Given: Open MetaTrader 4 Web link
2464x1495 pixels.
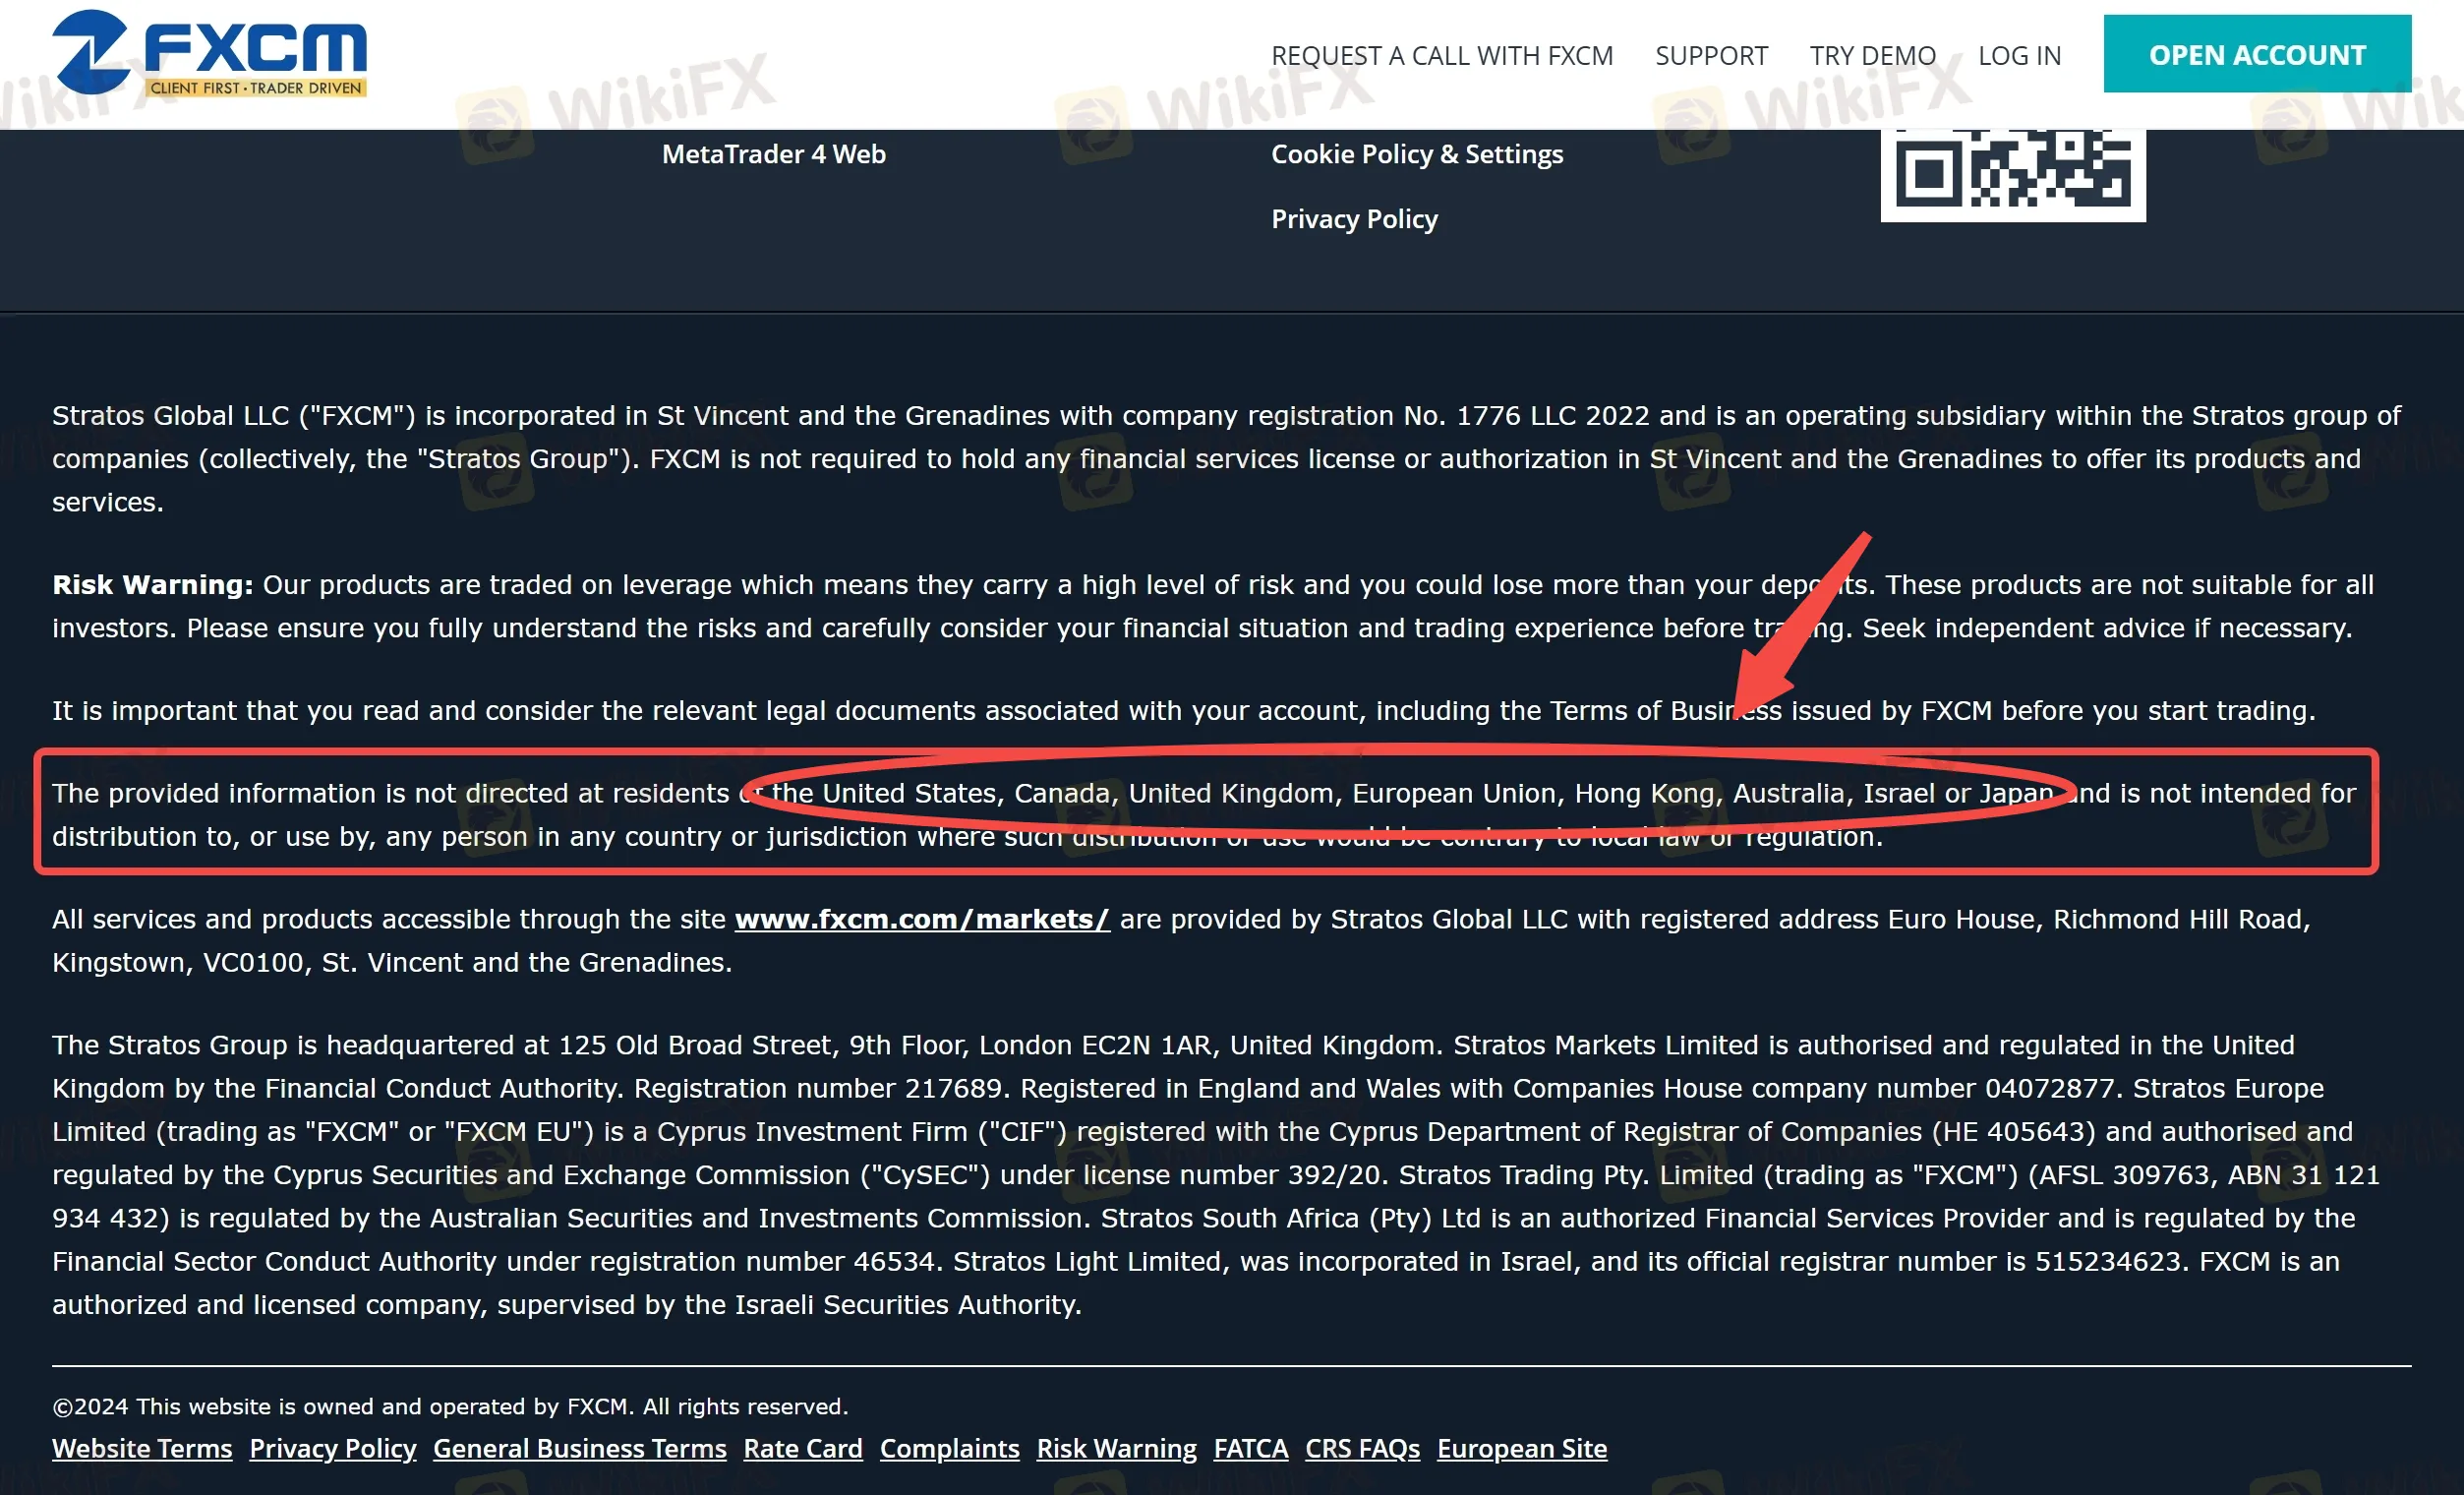Looking at the screenshot, I should [x=773, y=154].
